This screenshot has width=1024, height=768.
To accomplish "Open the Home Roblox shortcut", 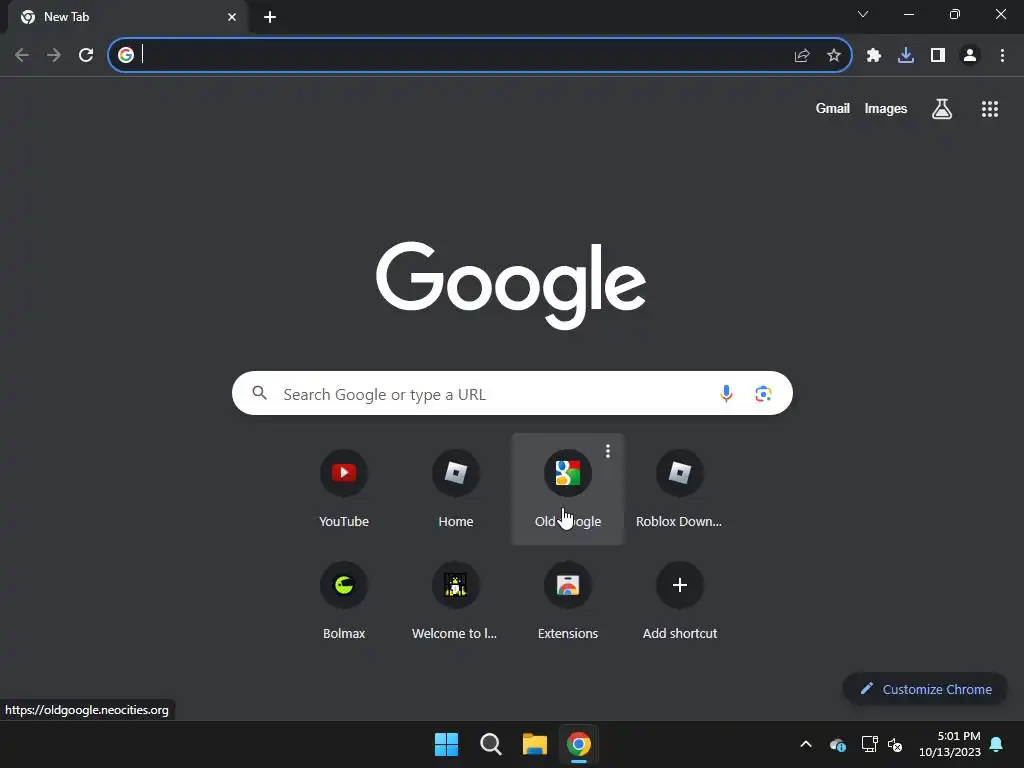I will 456,488.
